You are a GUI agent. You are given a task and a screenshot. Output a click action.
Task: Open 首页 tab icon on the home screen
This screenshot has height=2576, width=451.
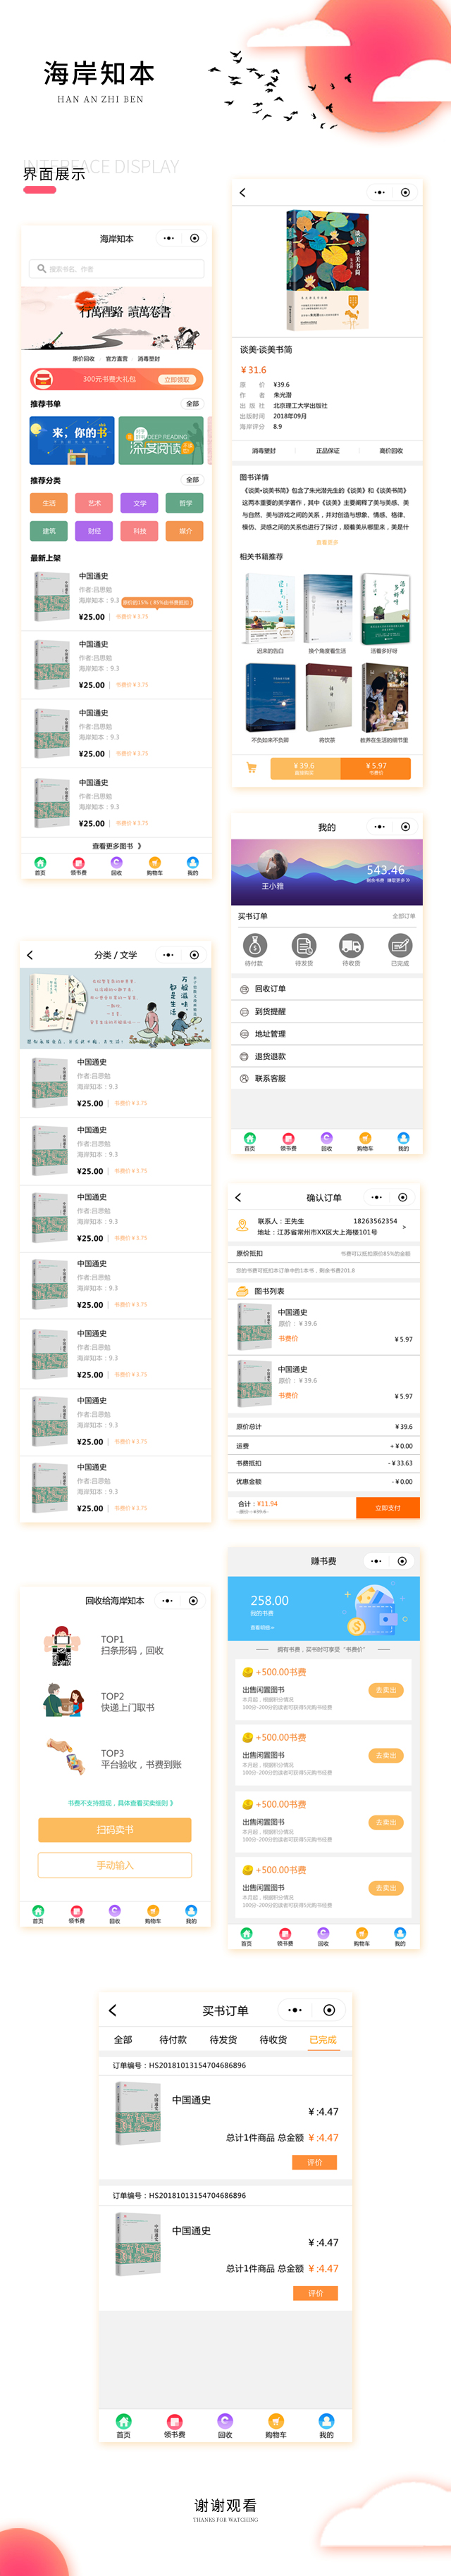40,862
